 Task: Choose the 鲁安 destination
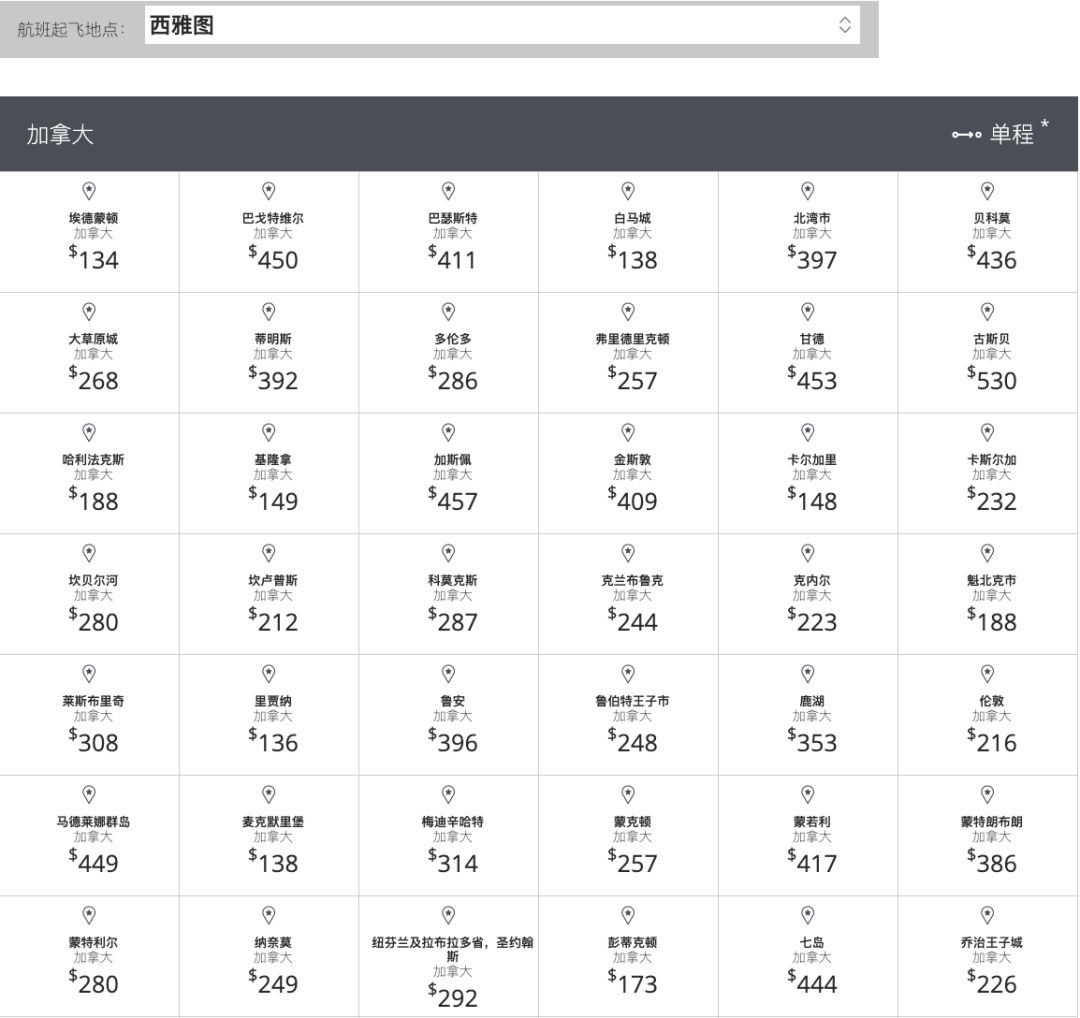pyautogui.click(x=453, y=701)
